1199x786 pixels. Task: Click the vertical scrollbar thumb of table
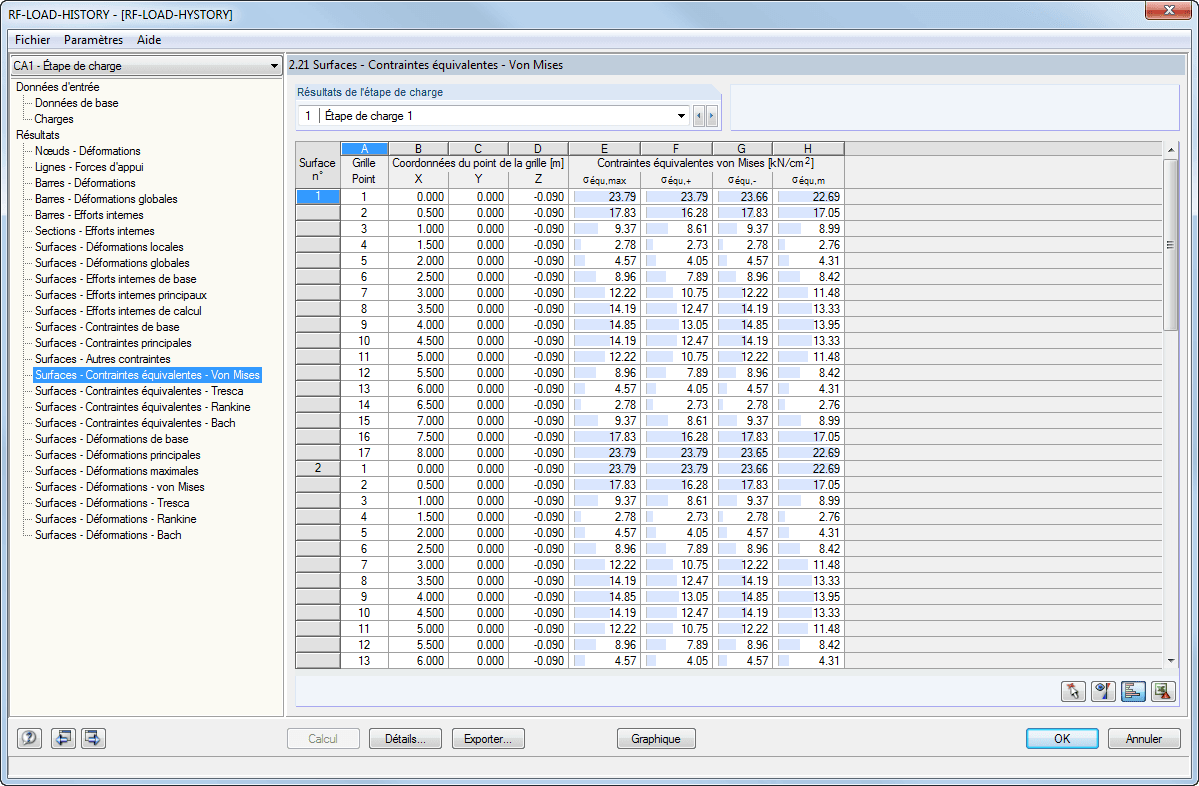tap(1171, 245)
